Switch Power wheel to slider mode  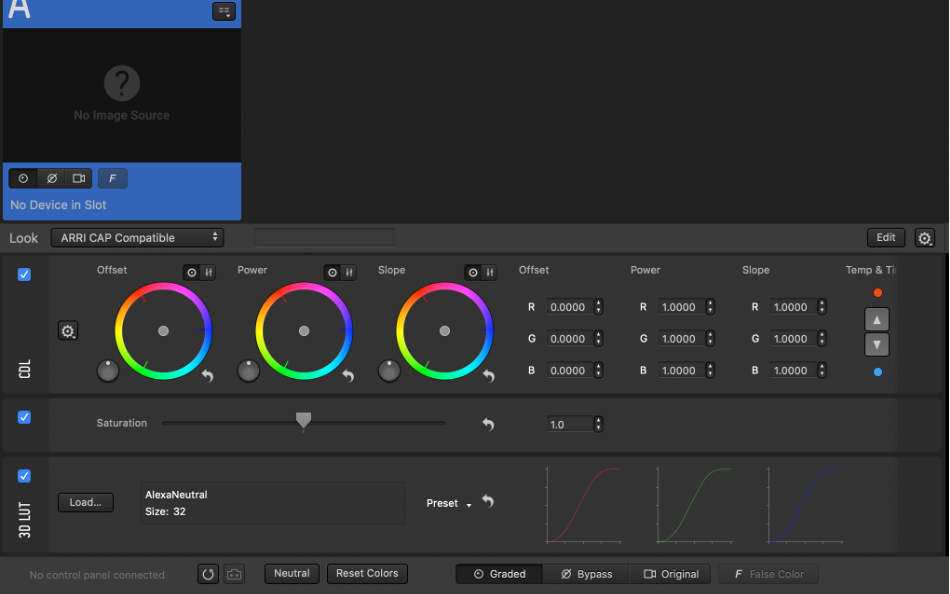pyautogui.click(x=349, y=273)
